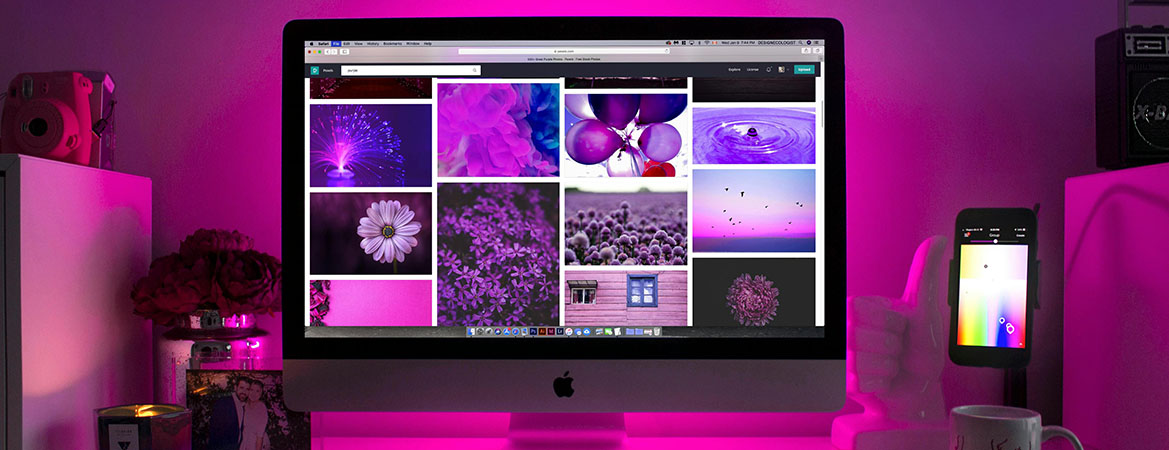Open Safari compass icon in the Dock
Image resolution: width=1169 pixels, height=450 pixels.
coord(516,332)
